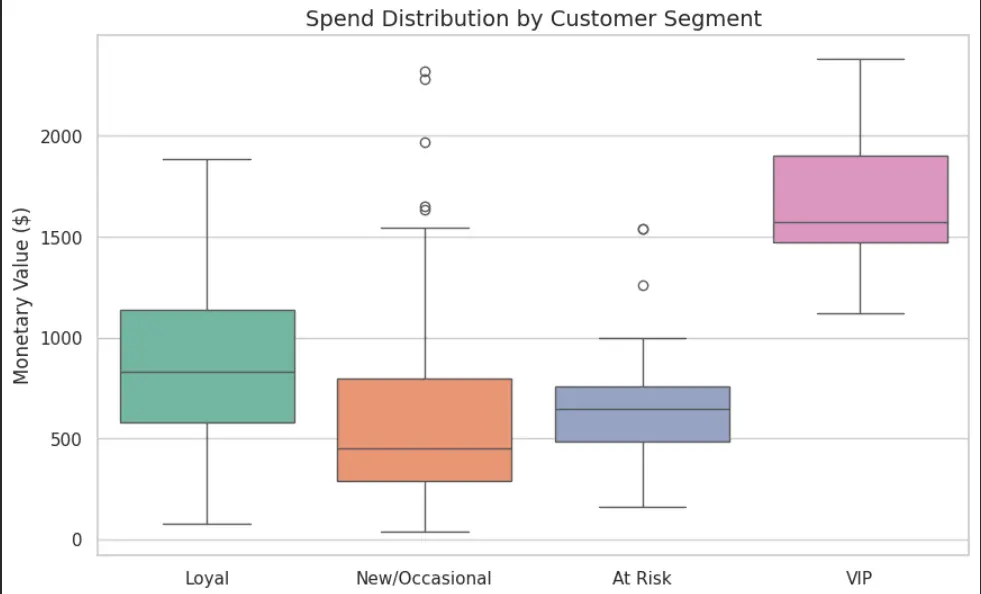The width and height of the screenshot is (981, 594).
Task: Click the 2000 y-axis tick label
Action: [61, 137]
